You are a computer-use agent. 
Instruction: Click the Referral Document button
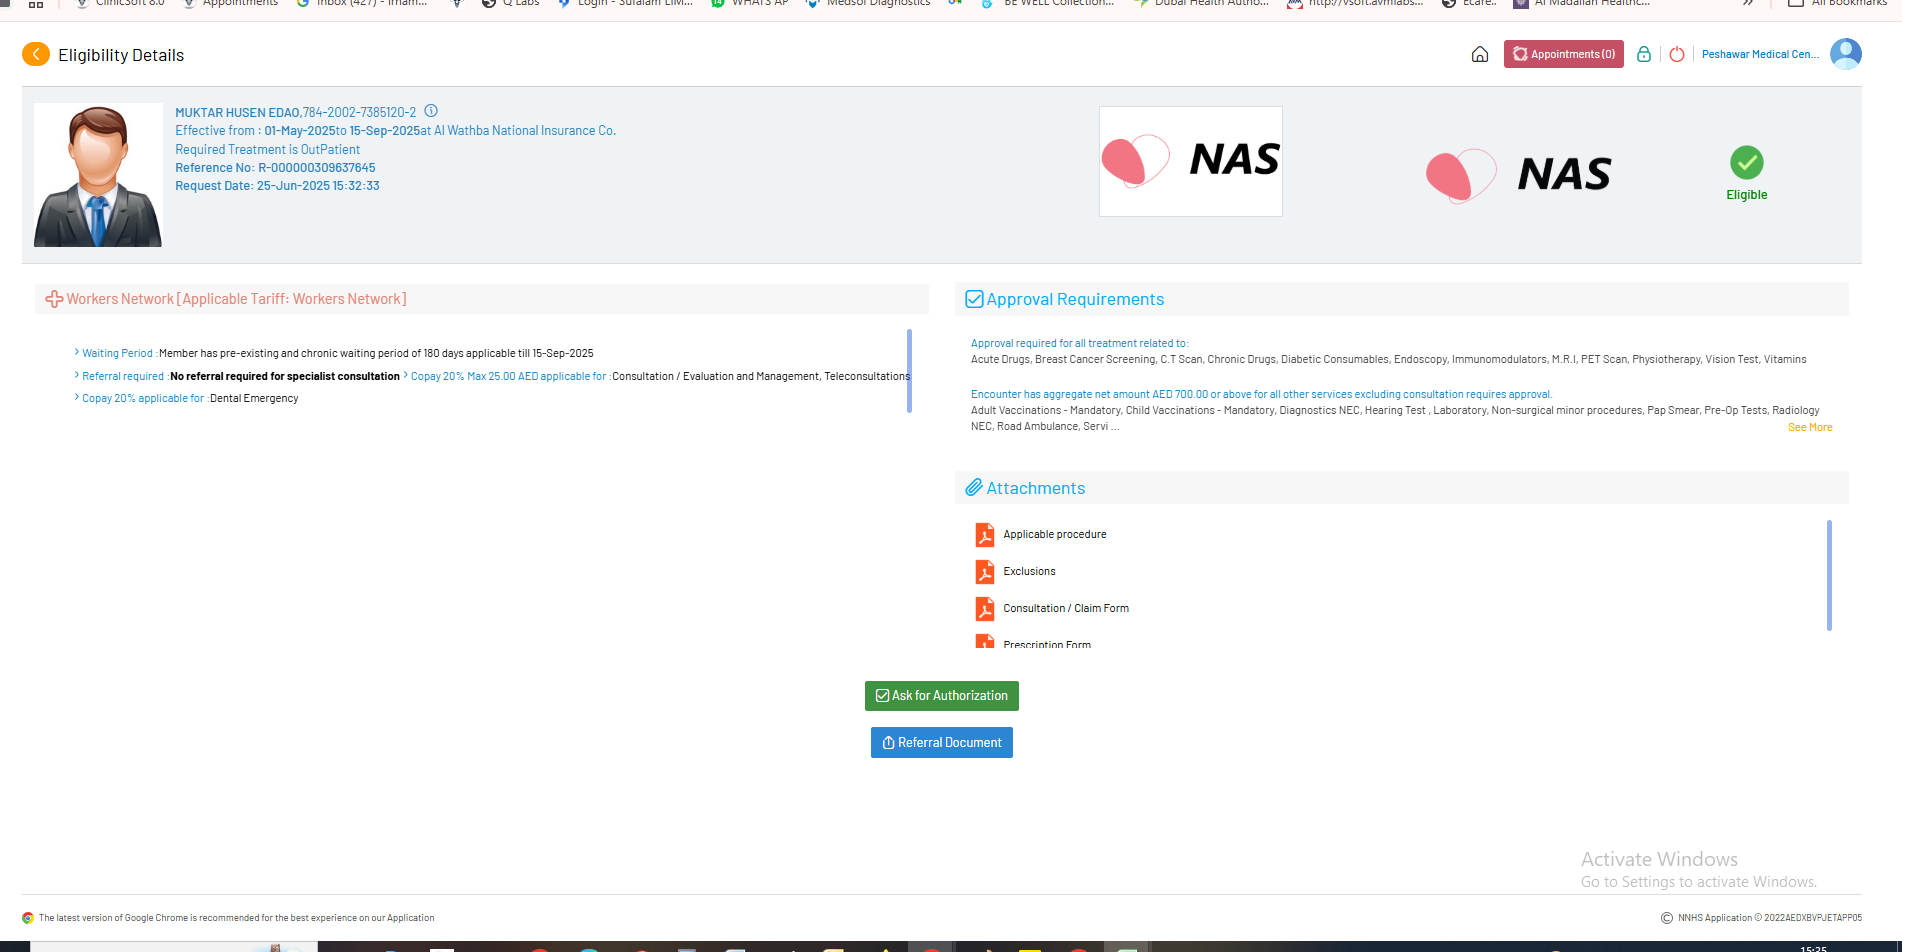click(941, 743)
